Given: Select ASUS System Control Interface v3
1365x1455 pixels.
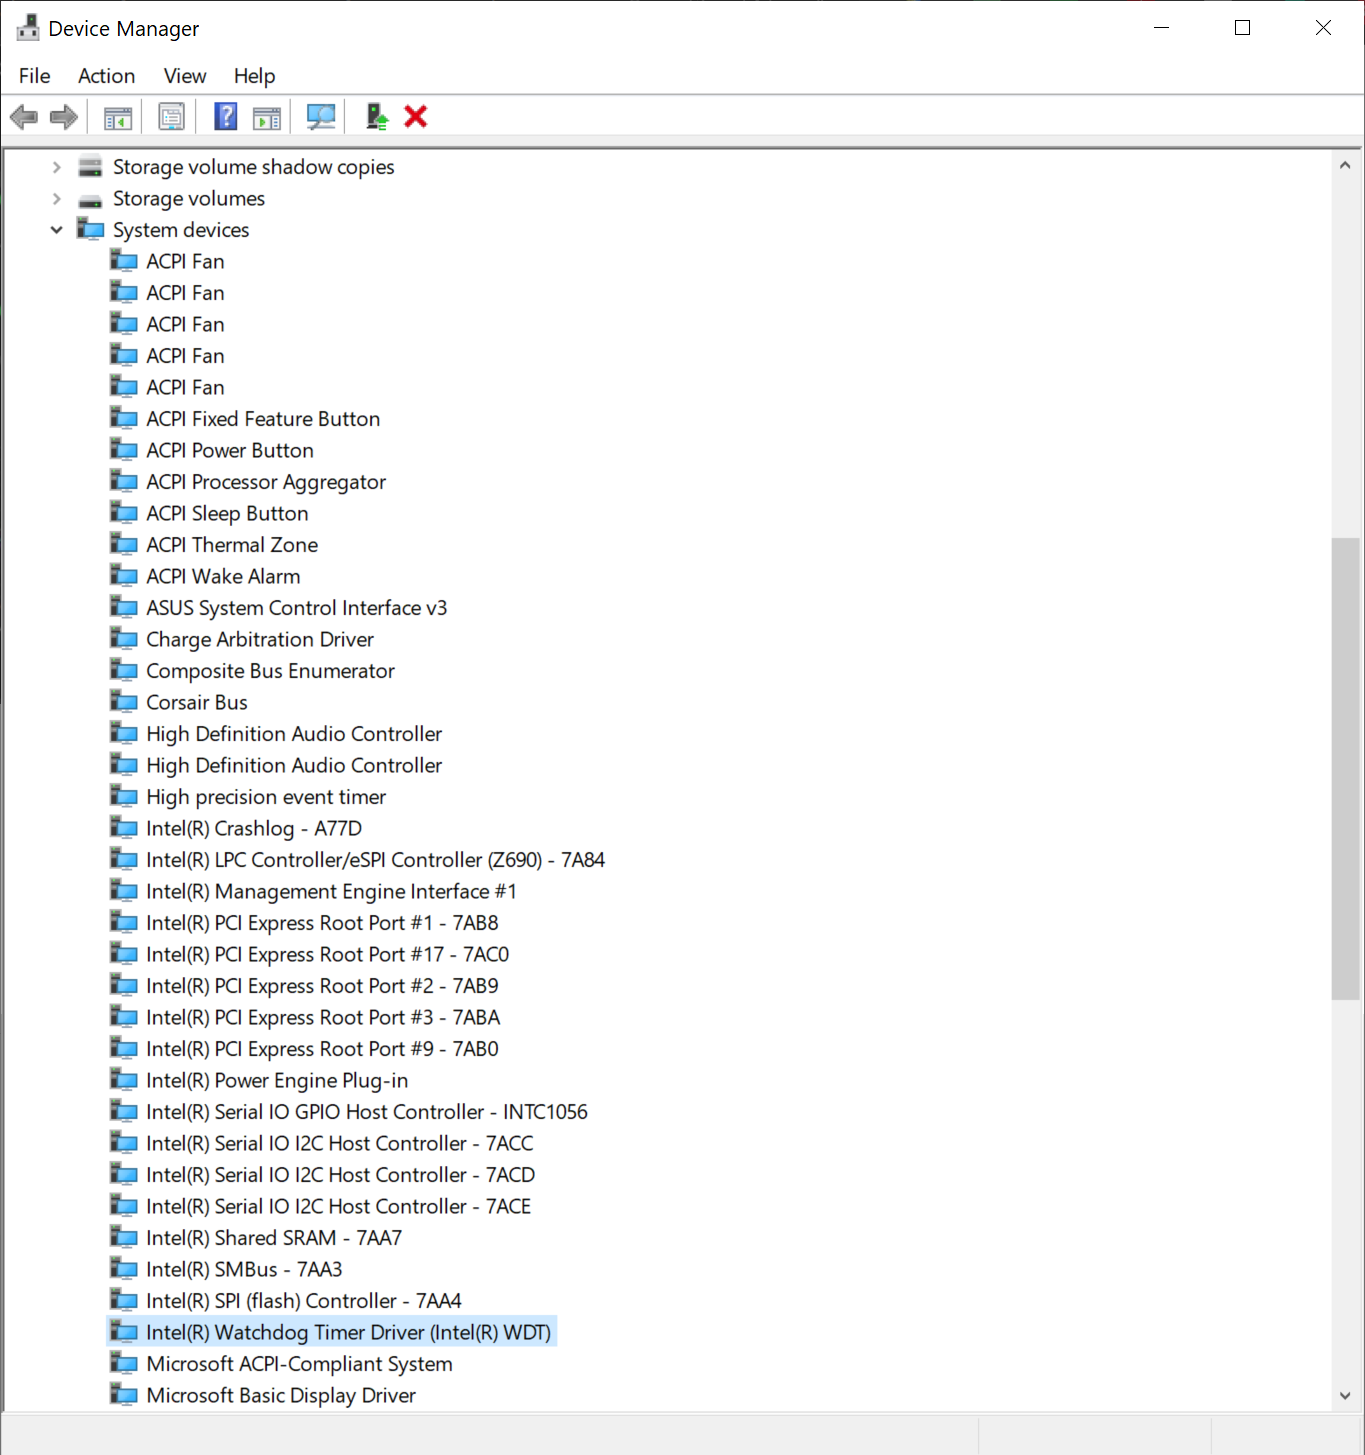Looking at the screenshot, I should click(297, 608).
